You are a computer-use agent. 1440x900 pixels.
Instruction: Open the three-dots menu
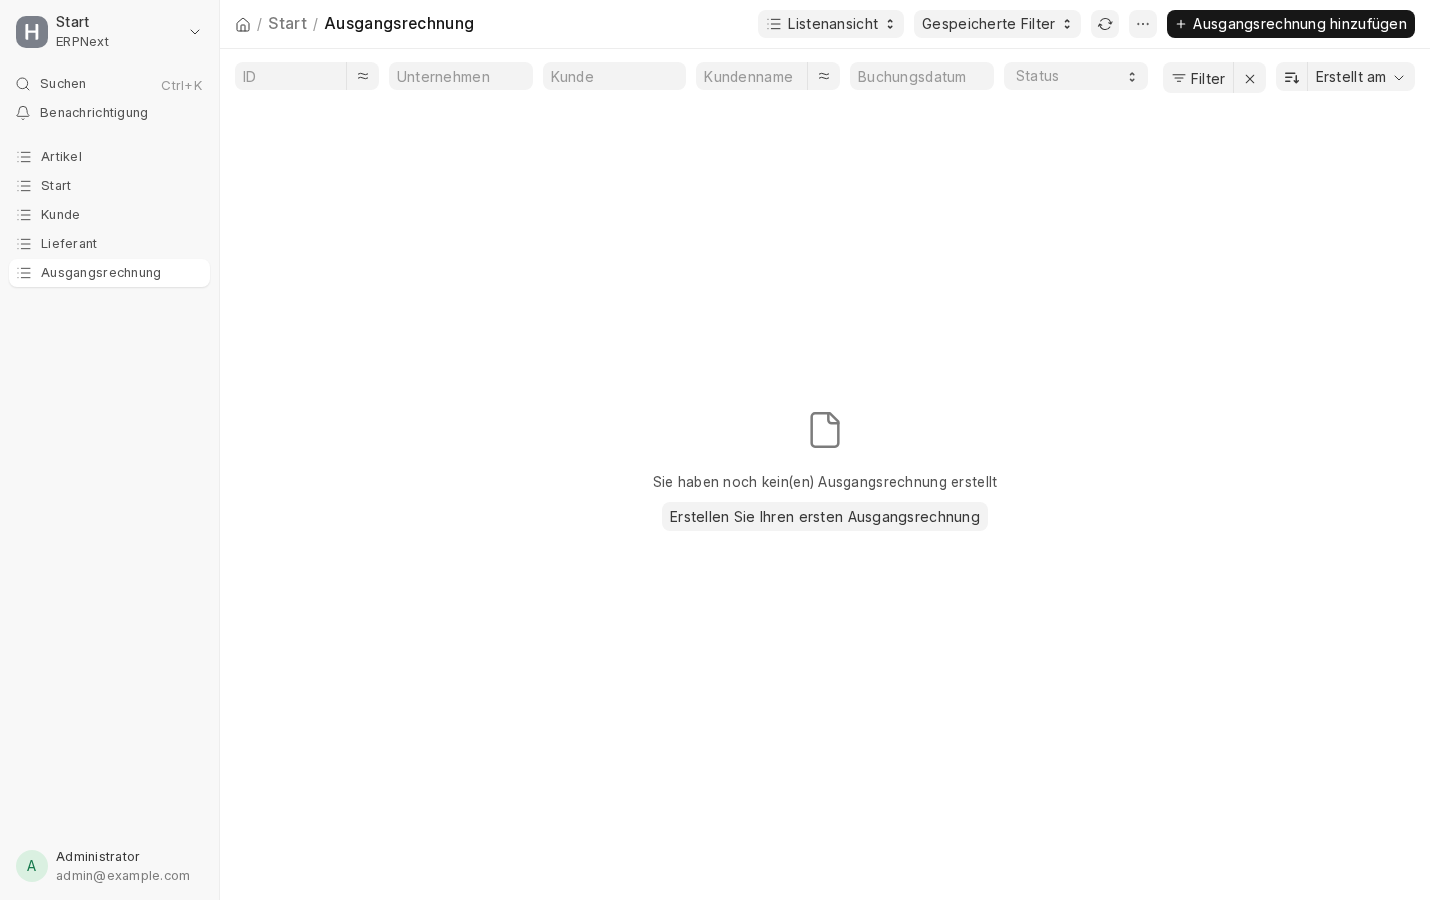coord(1143,24)
